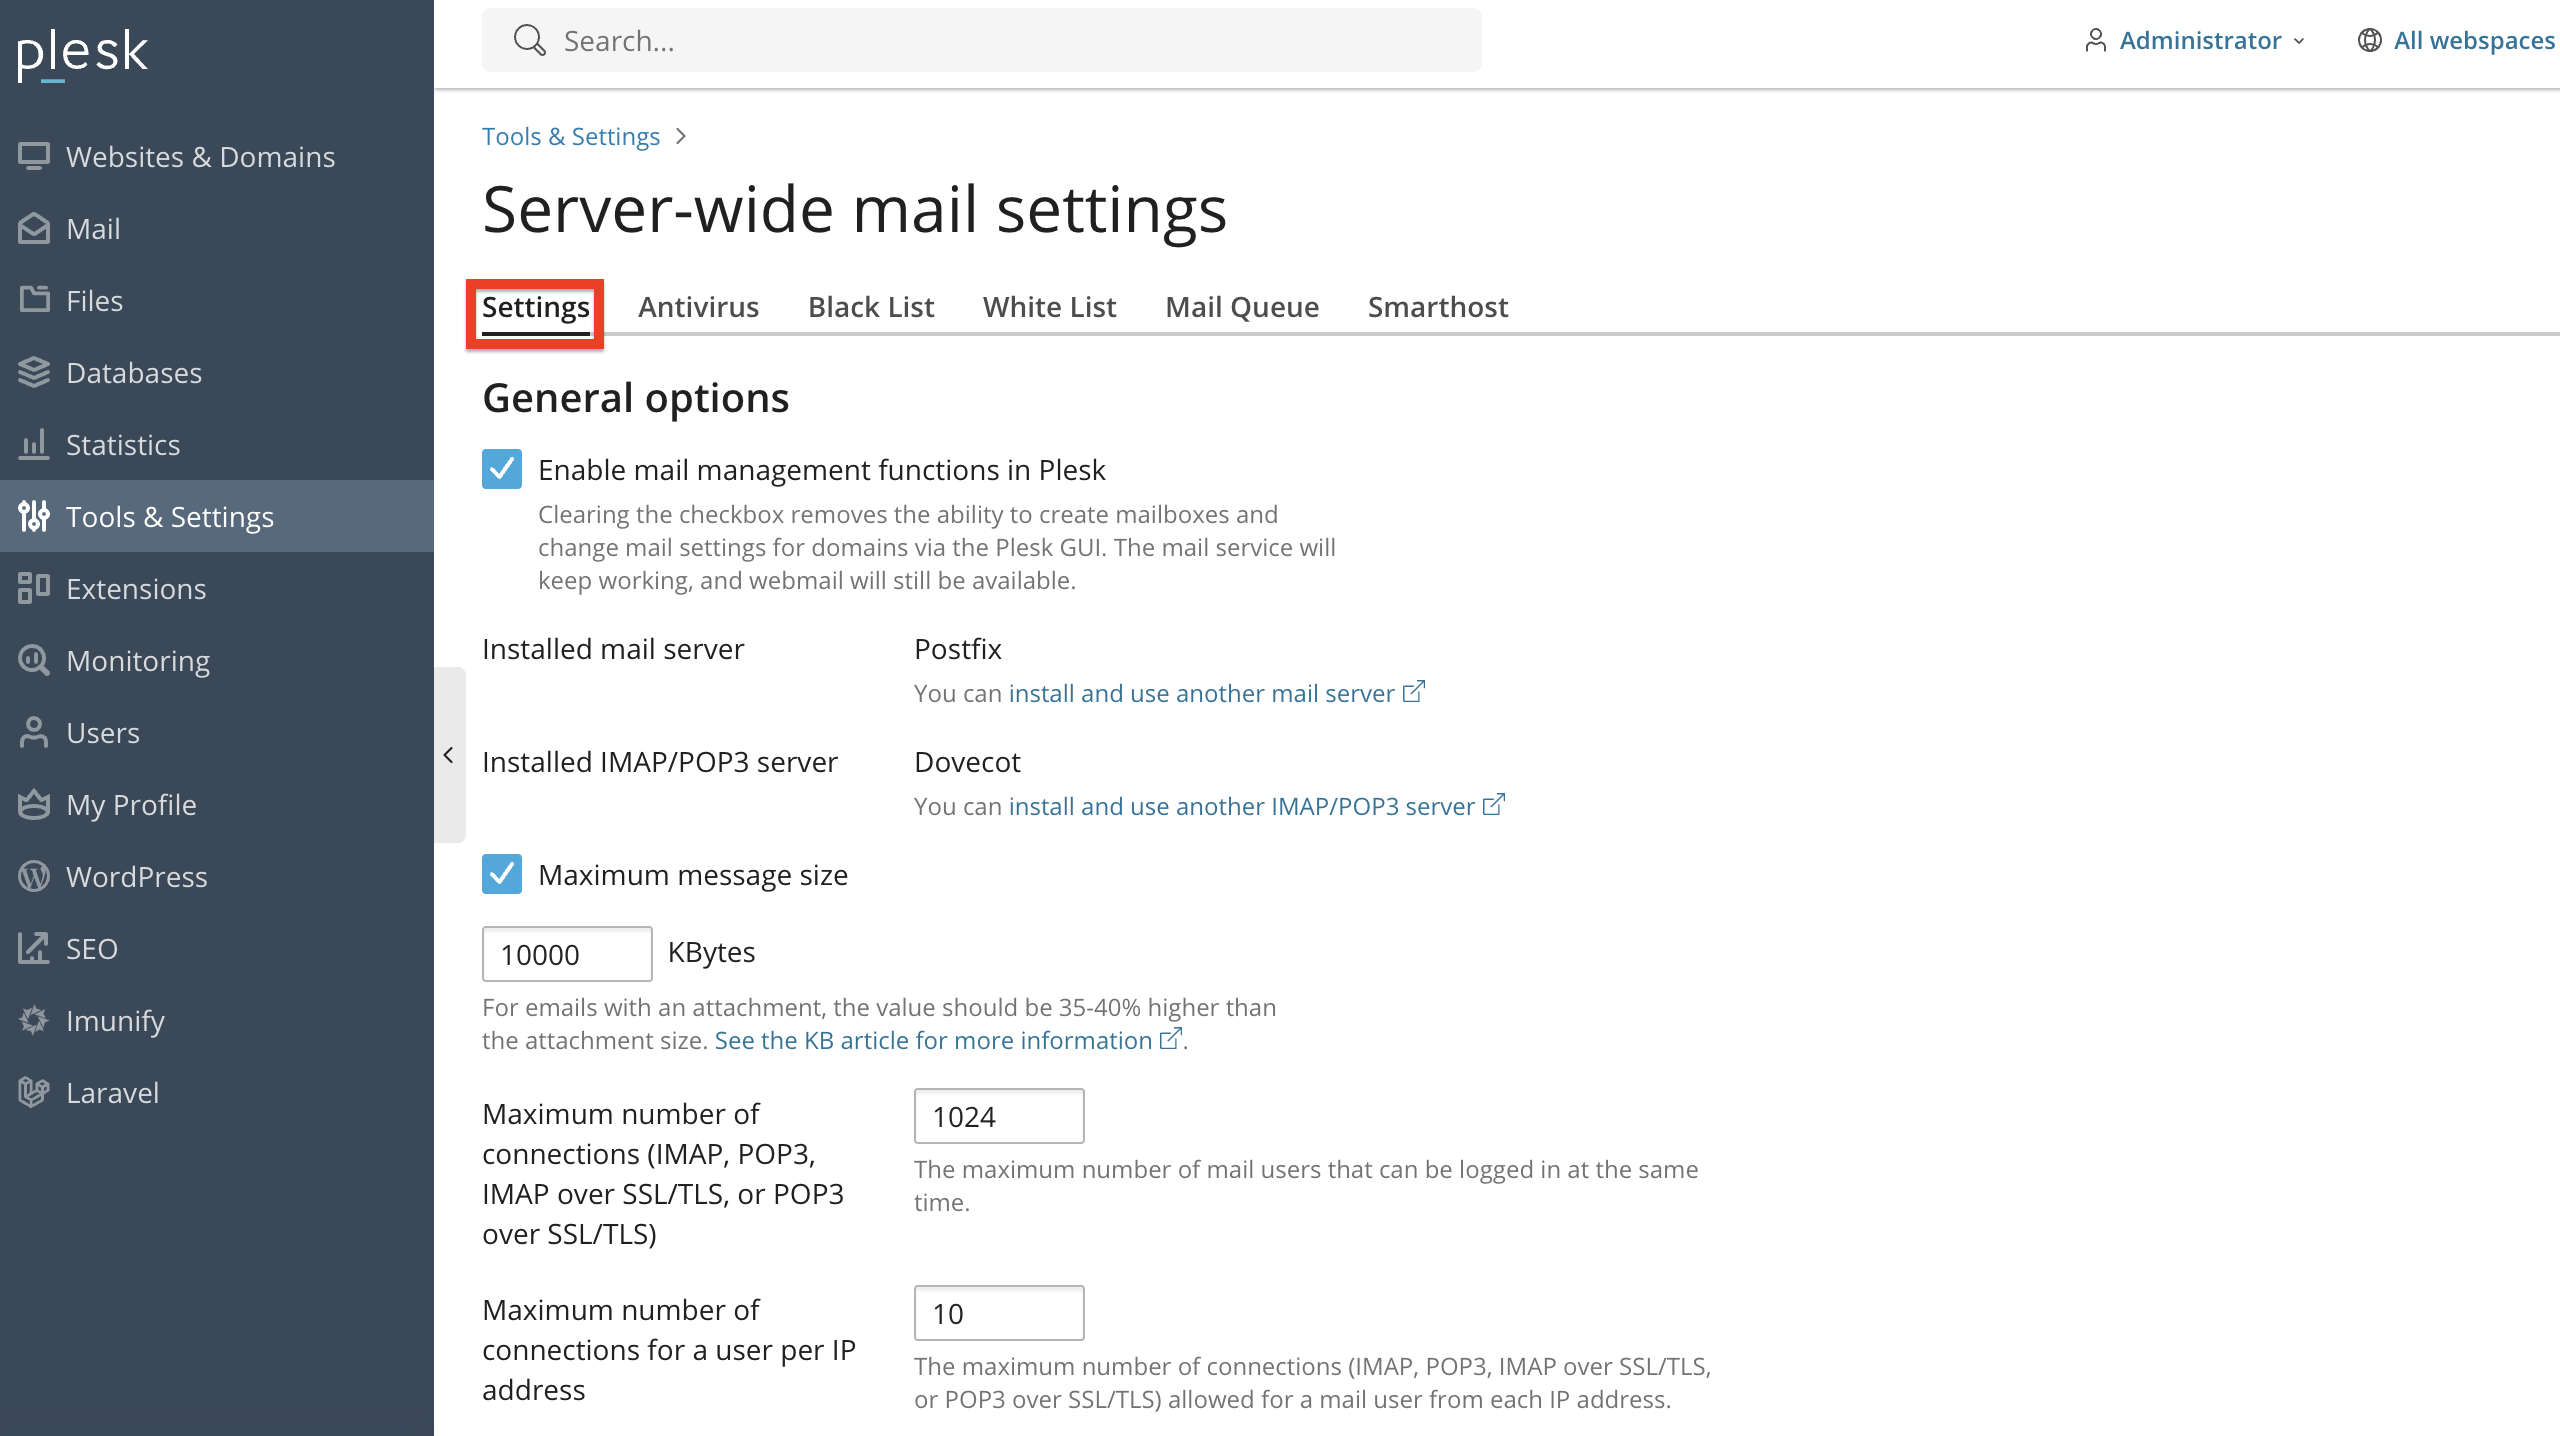Open the White List tab
Screen dimensions: 2560x1436
click(1050, 307)
